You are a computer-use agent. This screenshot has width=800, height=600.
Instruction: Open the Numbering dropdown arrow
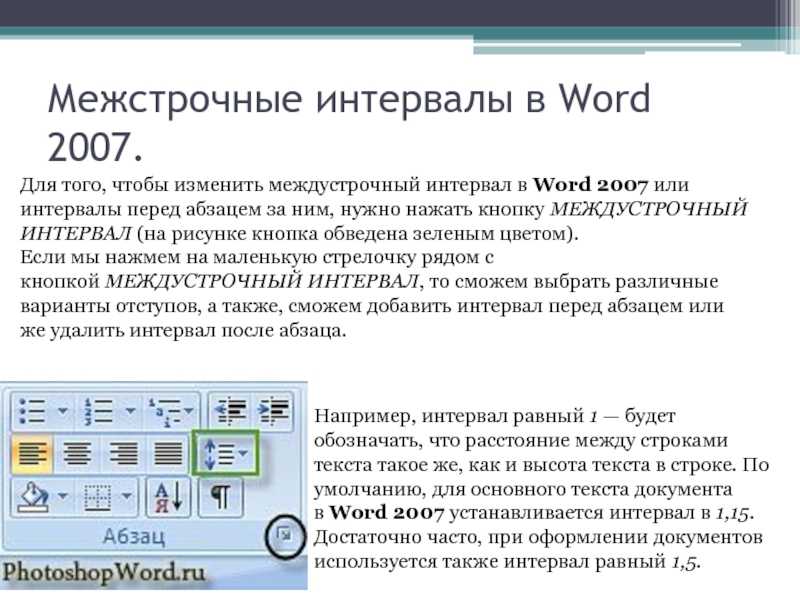[131, 411]
